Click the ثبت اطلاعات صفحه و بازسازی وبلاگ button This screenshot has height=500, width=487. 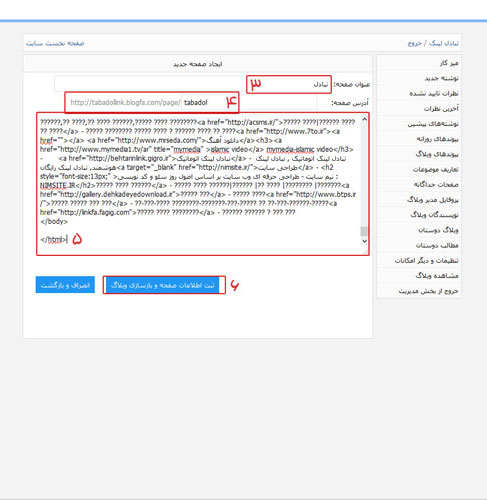pos(162,285)
